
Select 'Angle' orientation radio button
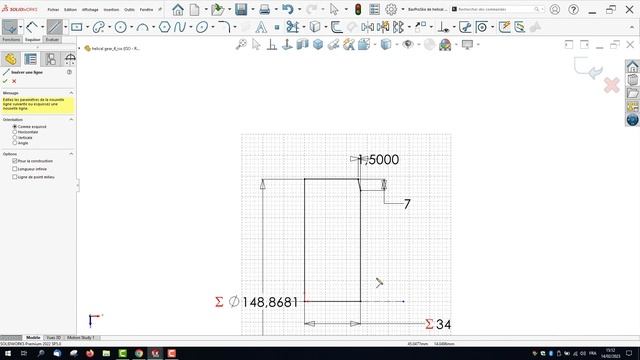(15, 143)
